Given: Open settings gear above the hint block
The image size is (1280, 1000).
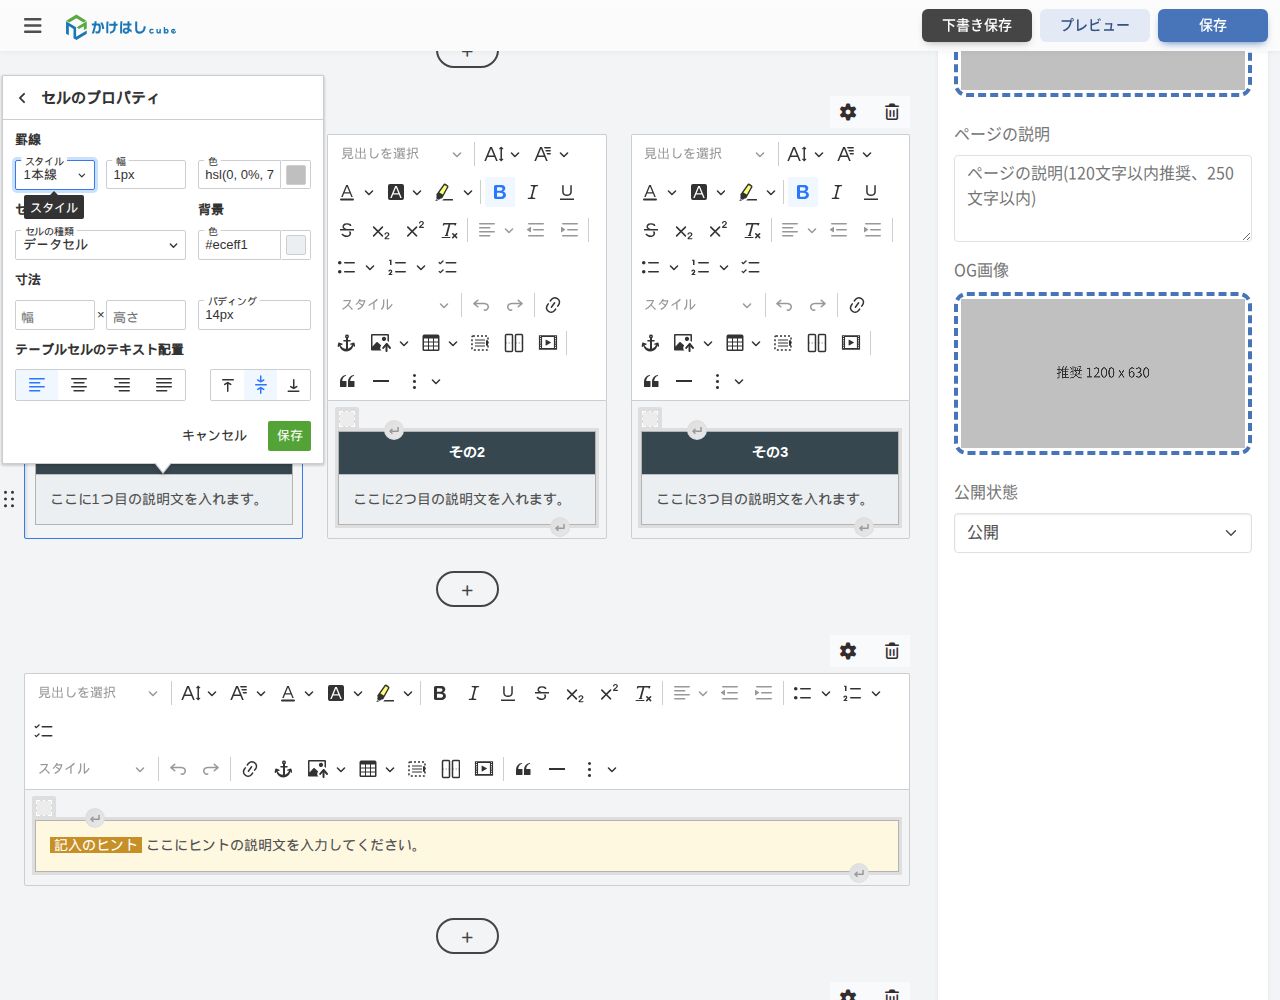Looking at the screenshot, I should (848, 651).
